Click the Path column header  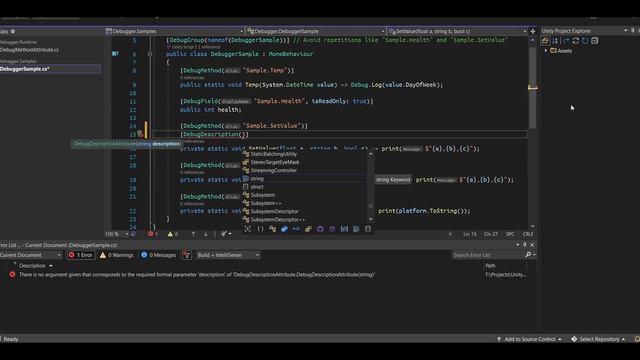point(491,266)
